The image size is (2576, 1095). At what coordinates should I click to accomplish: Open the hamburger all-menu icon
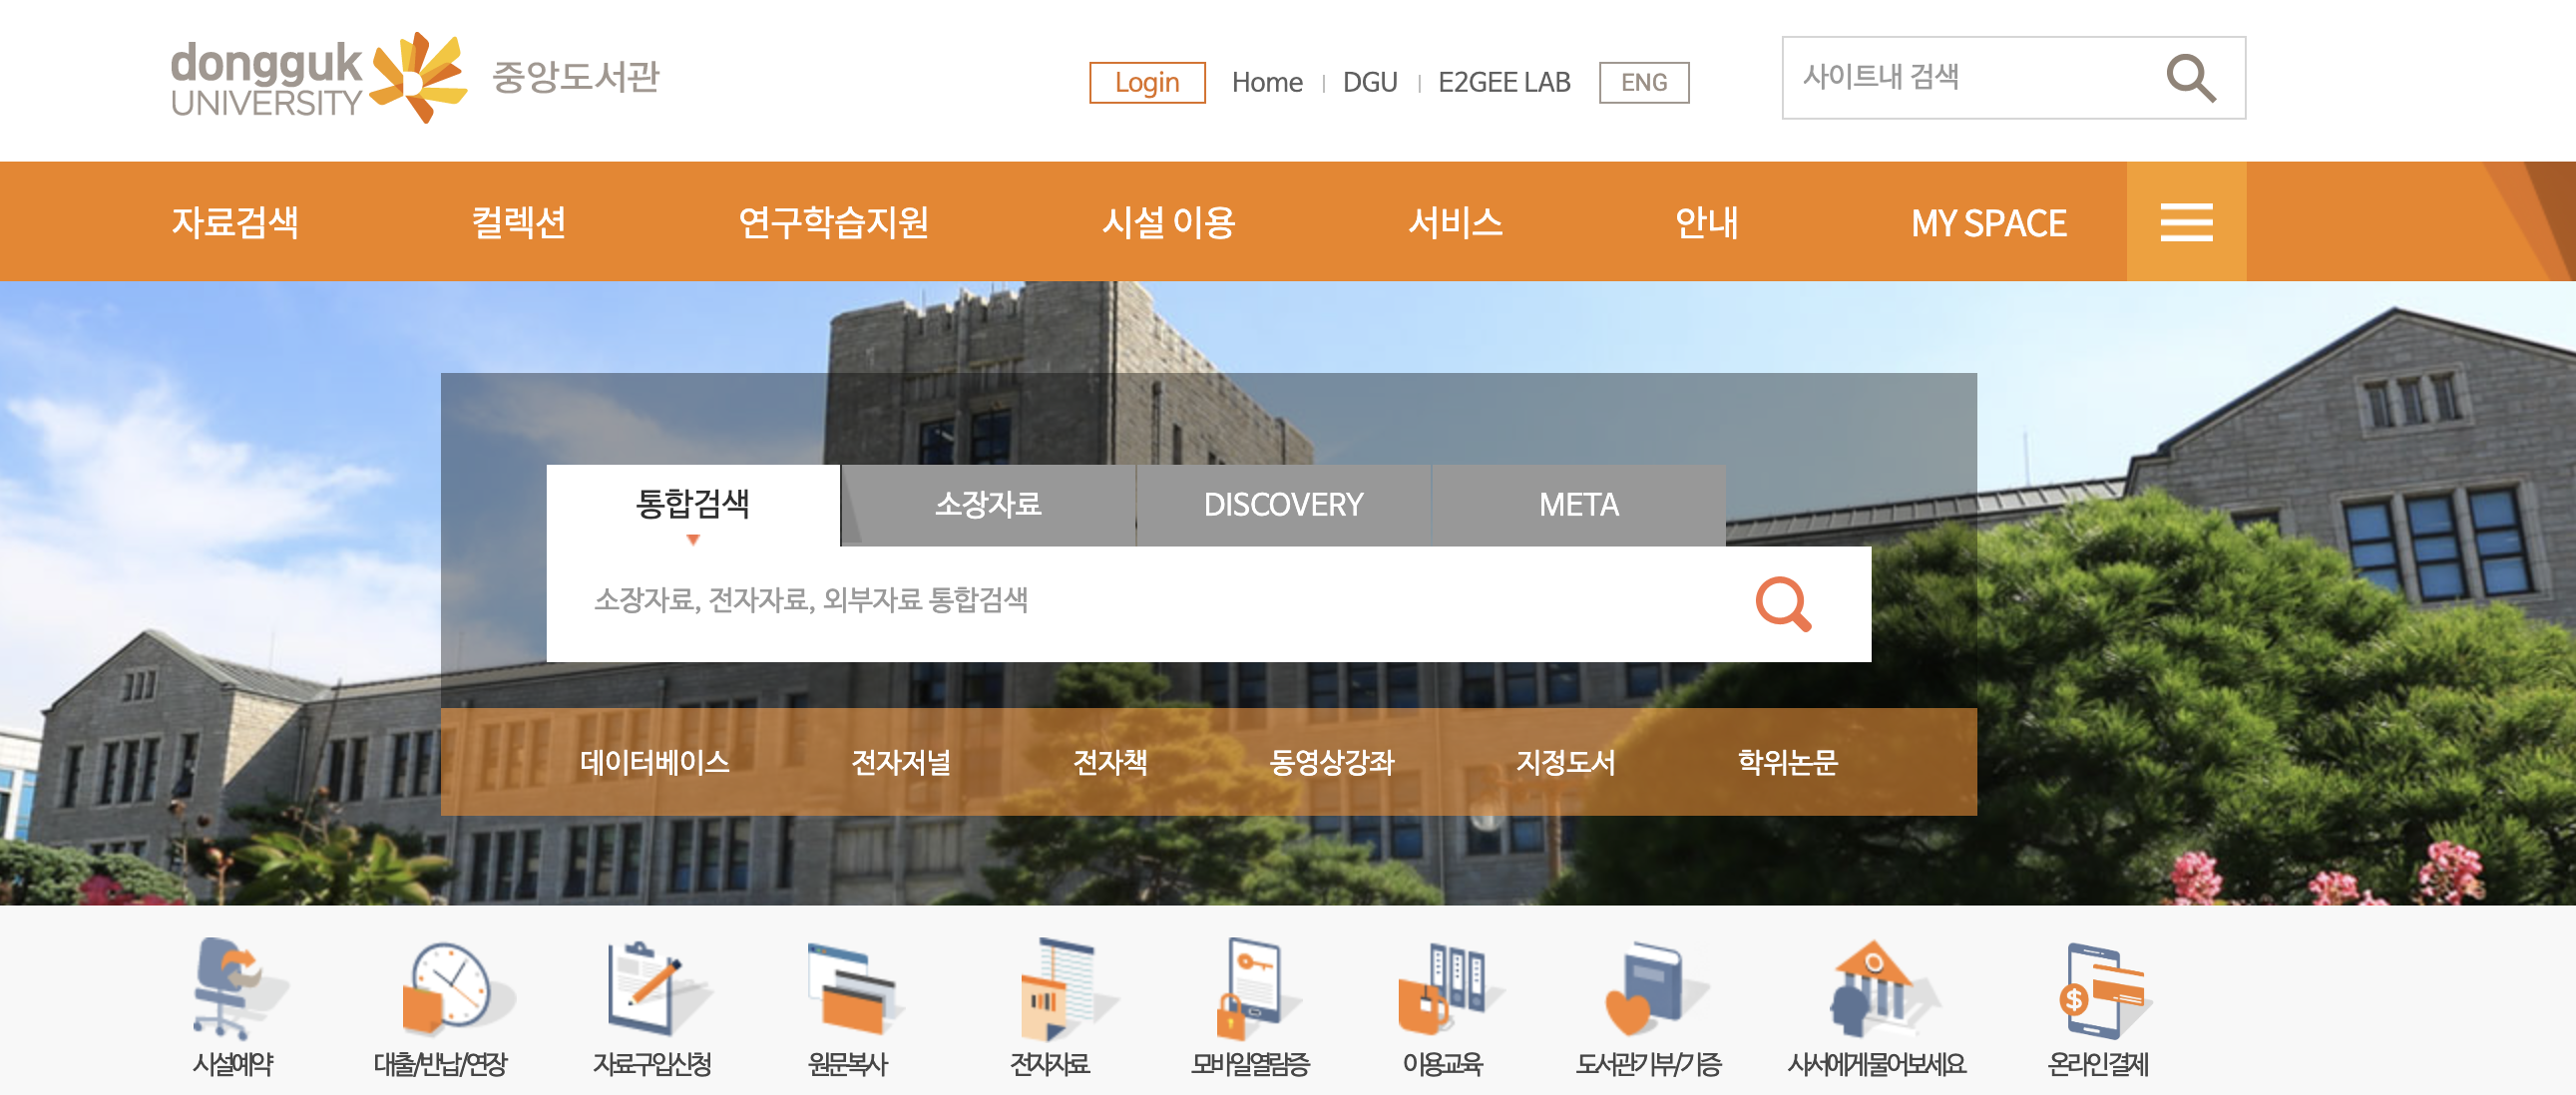point(2186,222)
